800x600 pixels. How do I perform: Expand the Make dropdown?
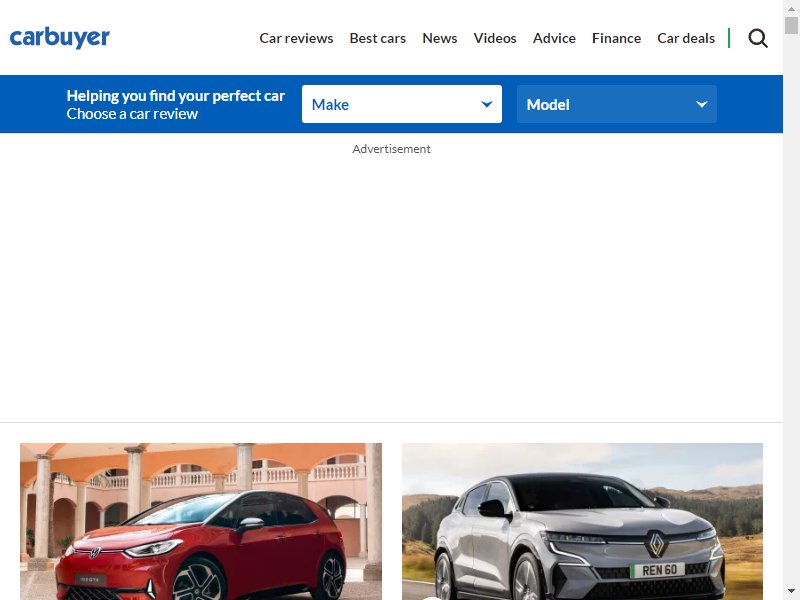click(x=402, y=104)
